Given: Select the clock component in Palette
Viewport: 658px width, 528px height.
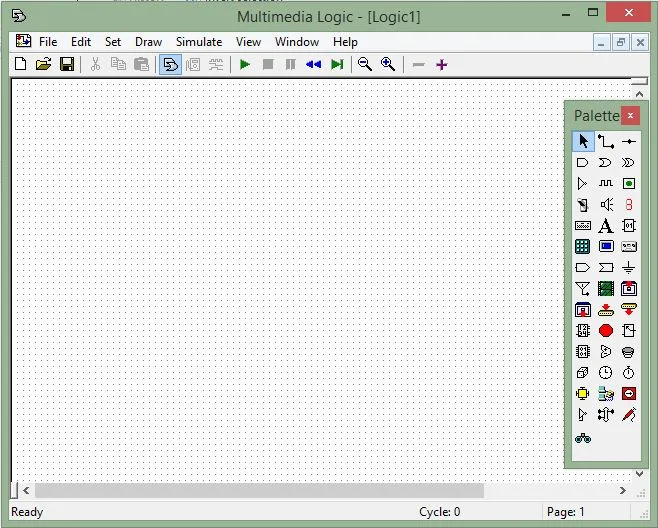Looking at the screenshot, I should click(x=606, y=373).
